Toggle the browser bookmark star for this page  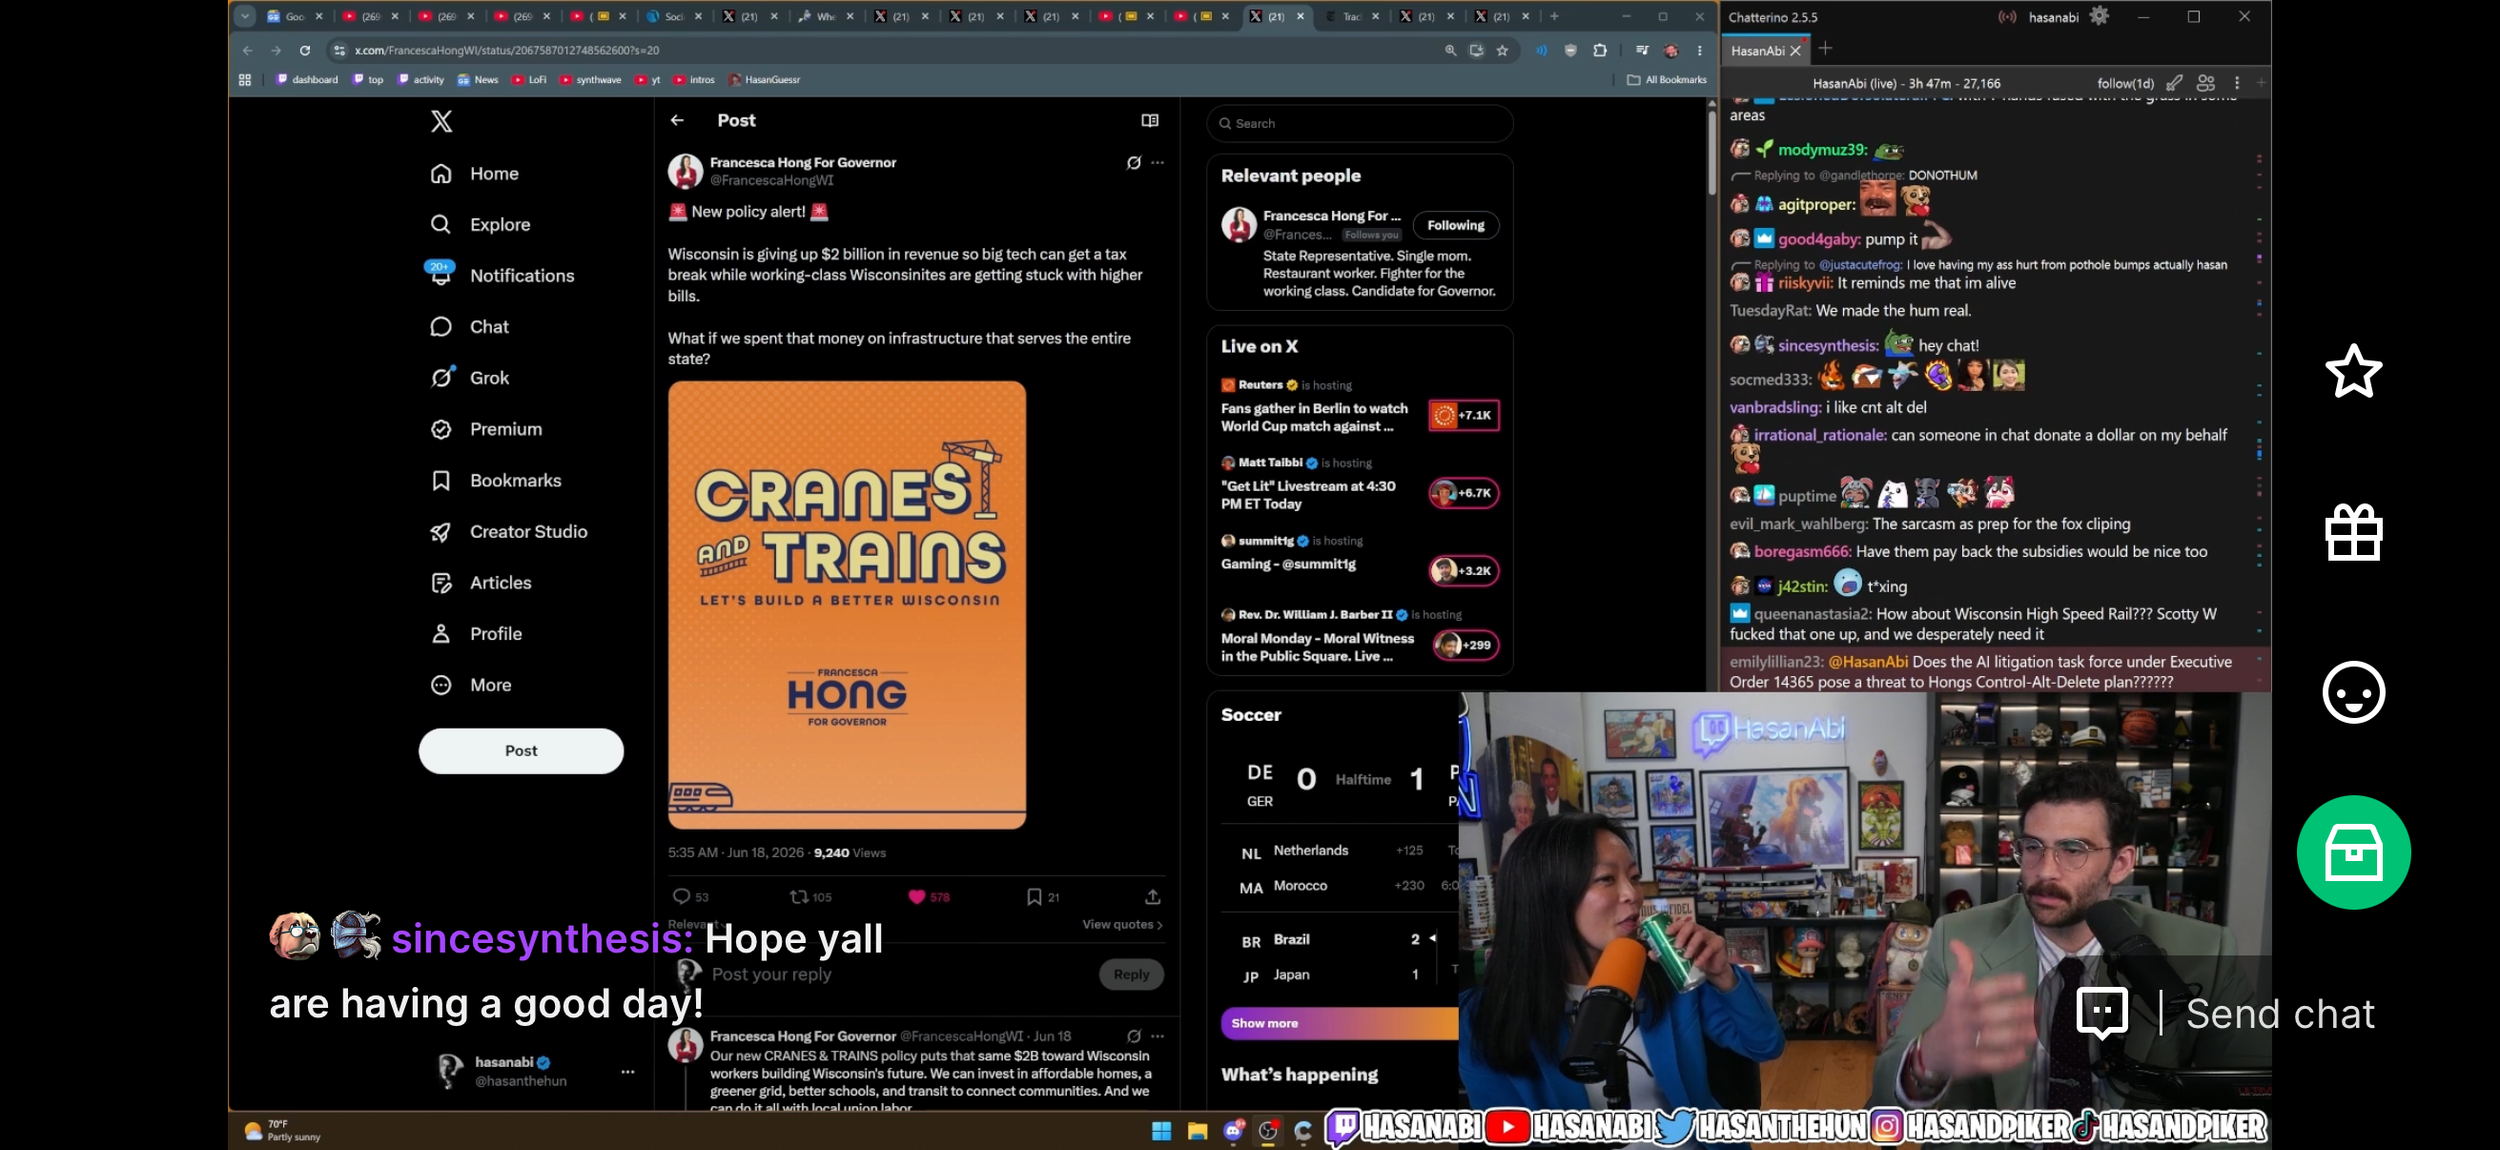click(1502, 51)
